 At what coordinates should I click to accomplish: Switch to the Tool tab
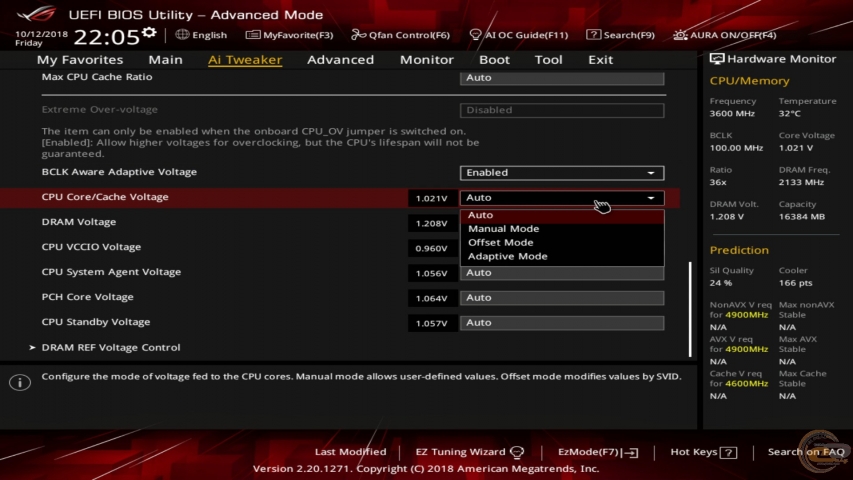[x=548, y=59]
